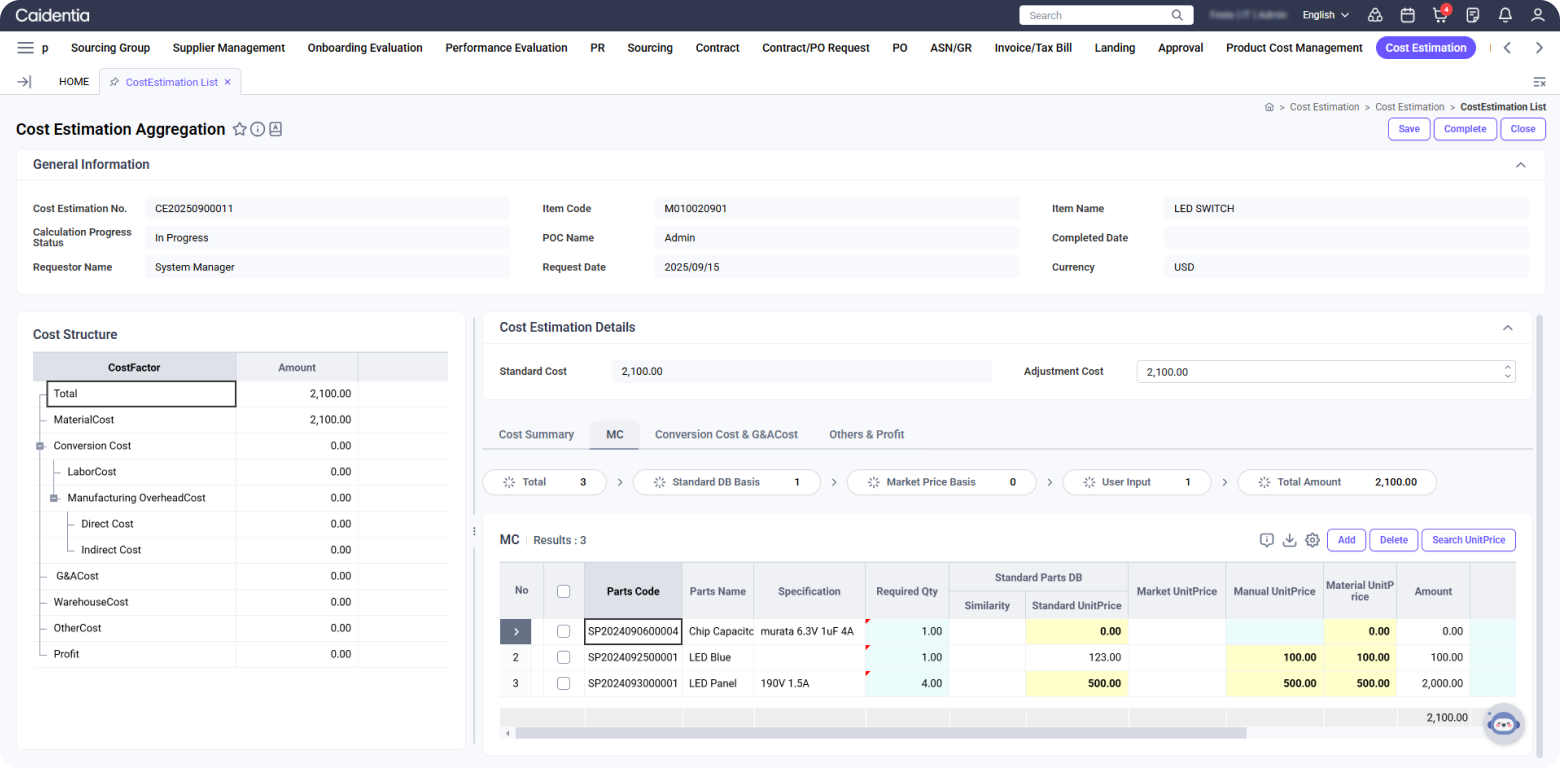Click the MC table horizontal scrollbar

(880, 733)
